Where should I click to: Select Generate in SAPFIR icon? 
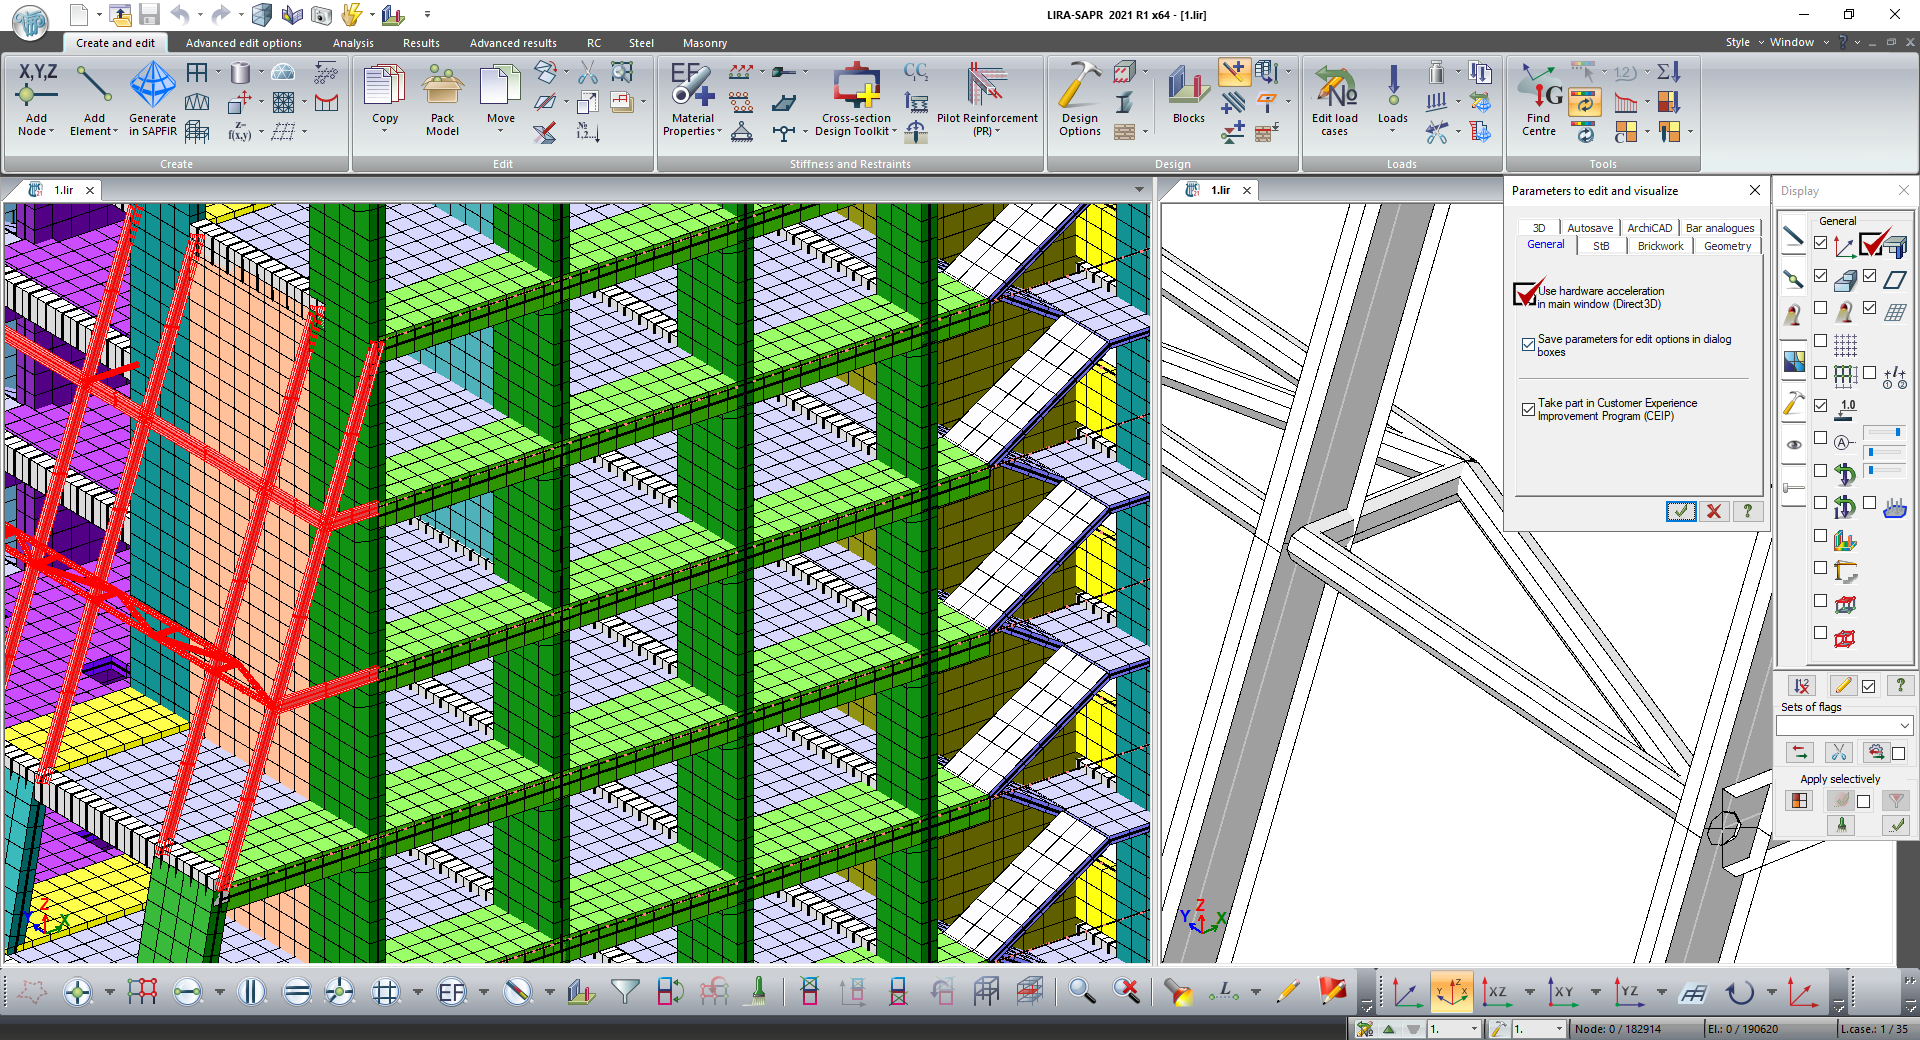coord(152,98)
